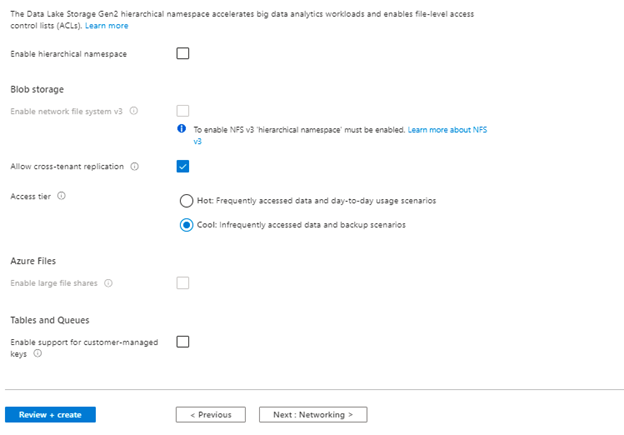Click the Blob storage section heading

click(x=37, y=89)
